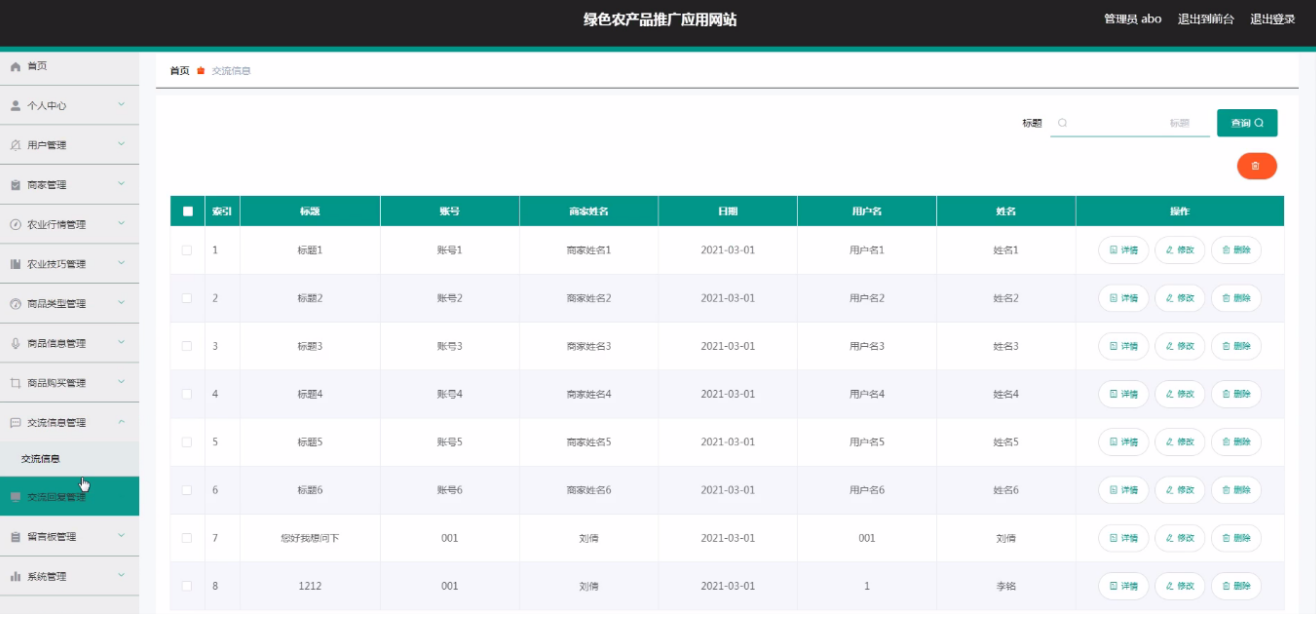Click 管理员 abo text in header
The height and width of the screenshot is (617, 1316).
coord(1132,19)
